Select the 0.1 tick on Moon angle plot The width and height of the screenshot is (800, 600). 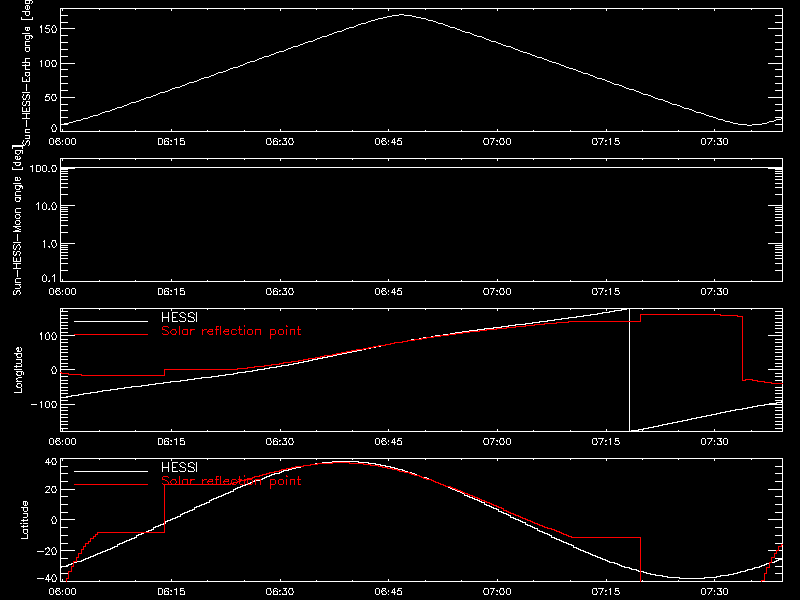(x=49, y=278)
